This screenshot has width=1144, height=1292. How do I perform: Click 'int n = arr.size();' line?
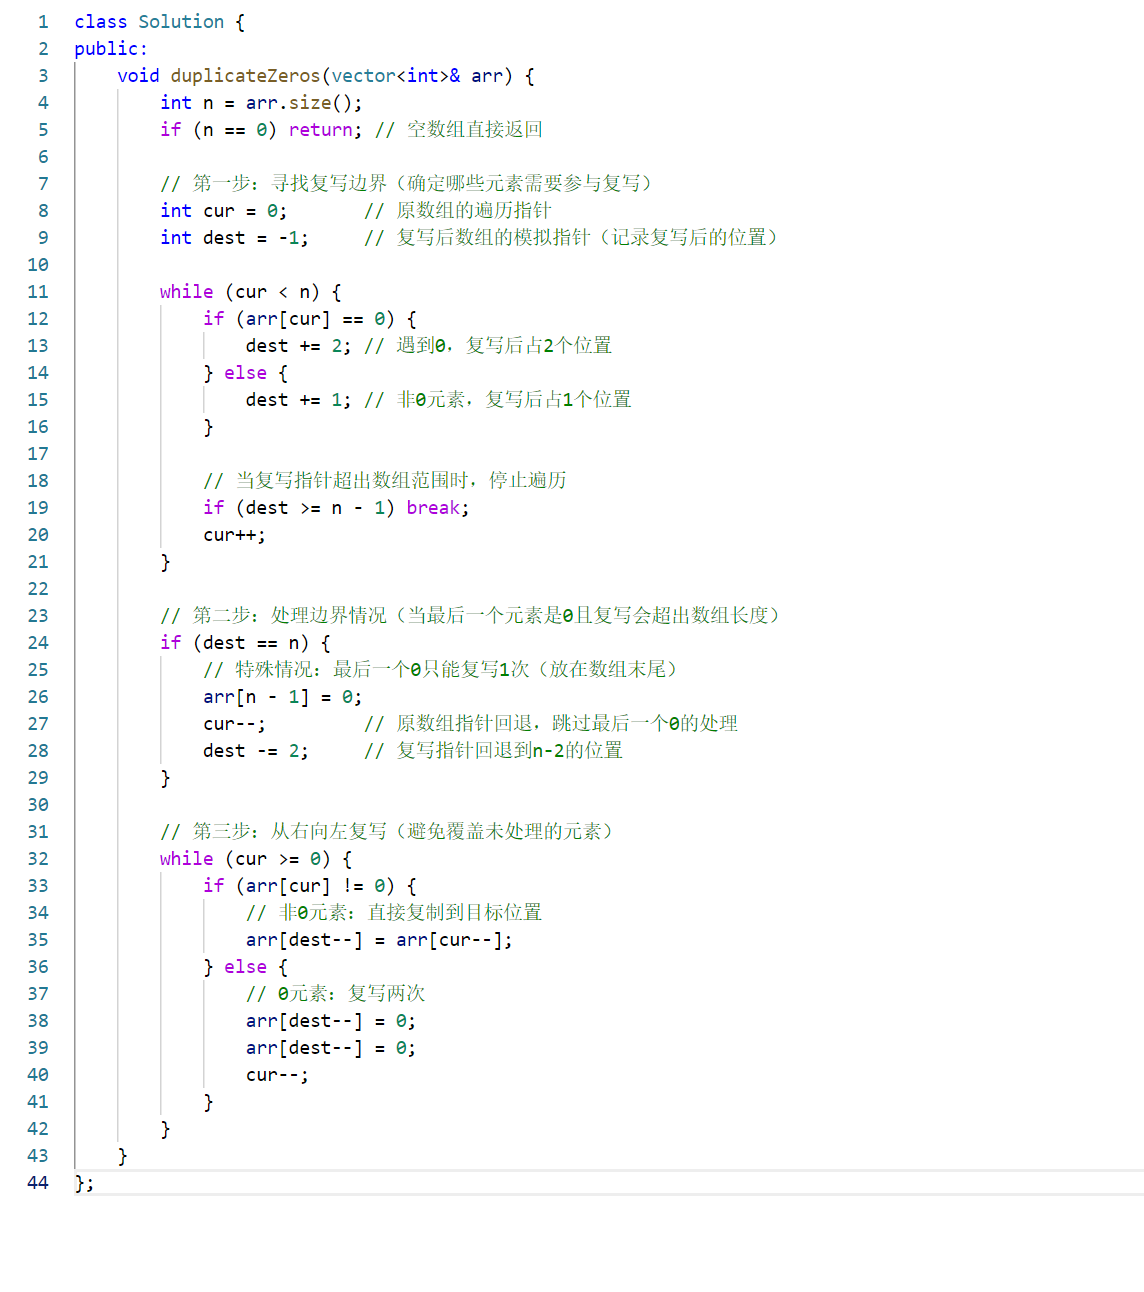pyautogui.click(x=261, y=103)
